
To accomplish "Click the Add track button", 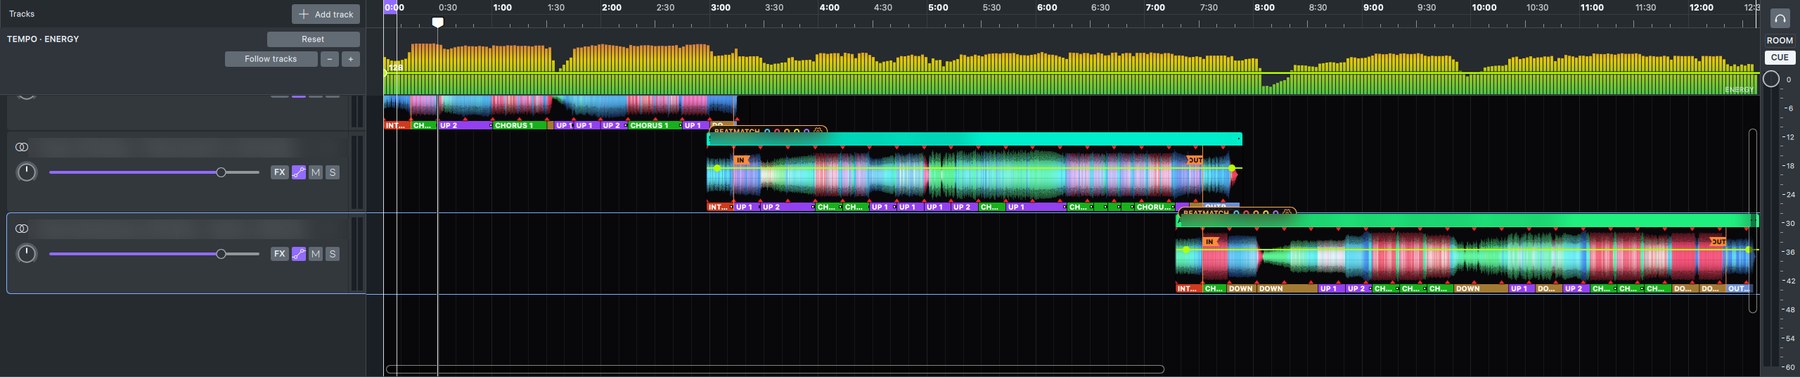I will (x=326, y=14).
